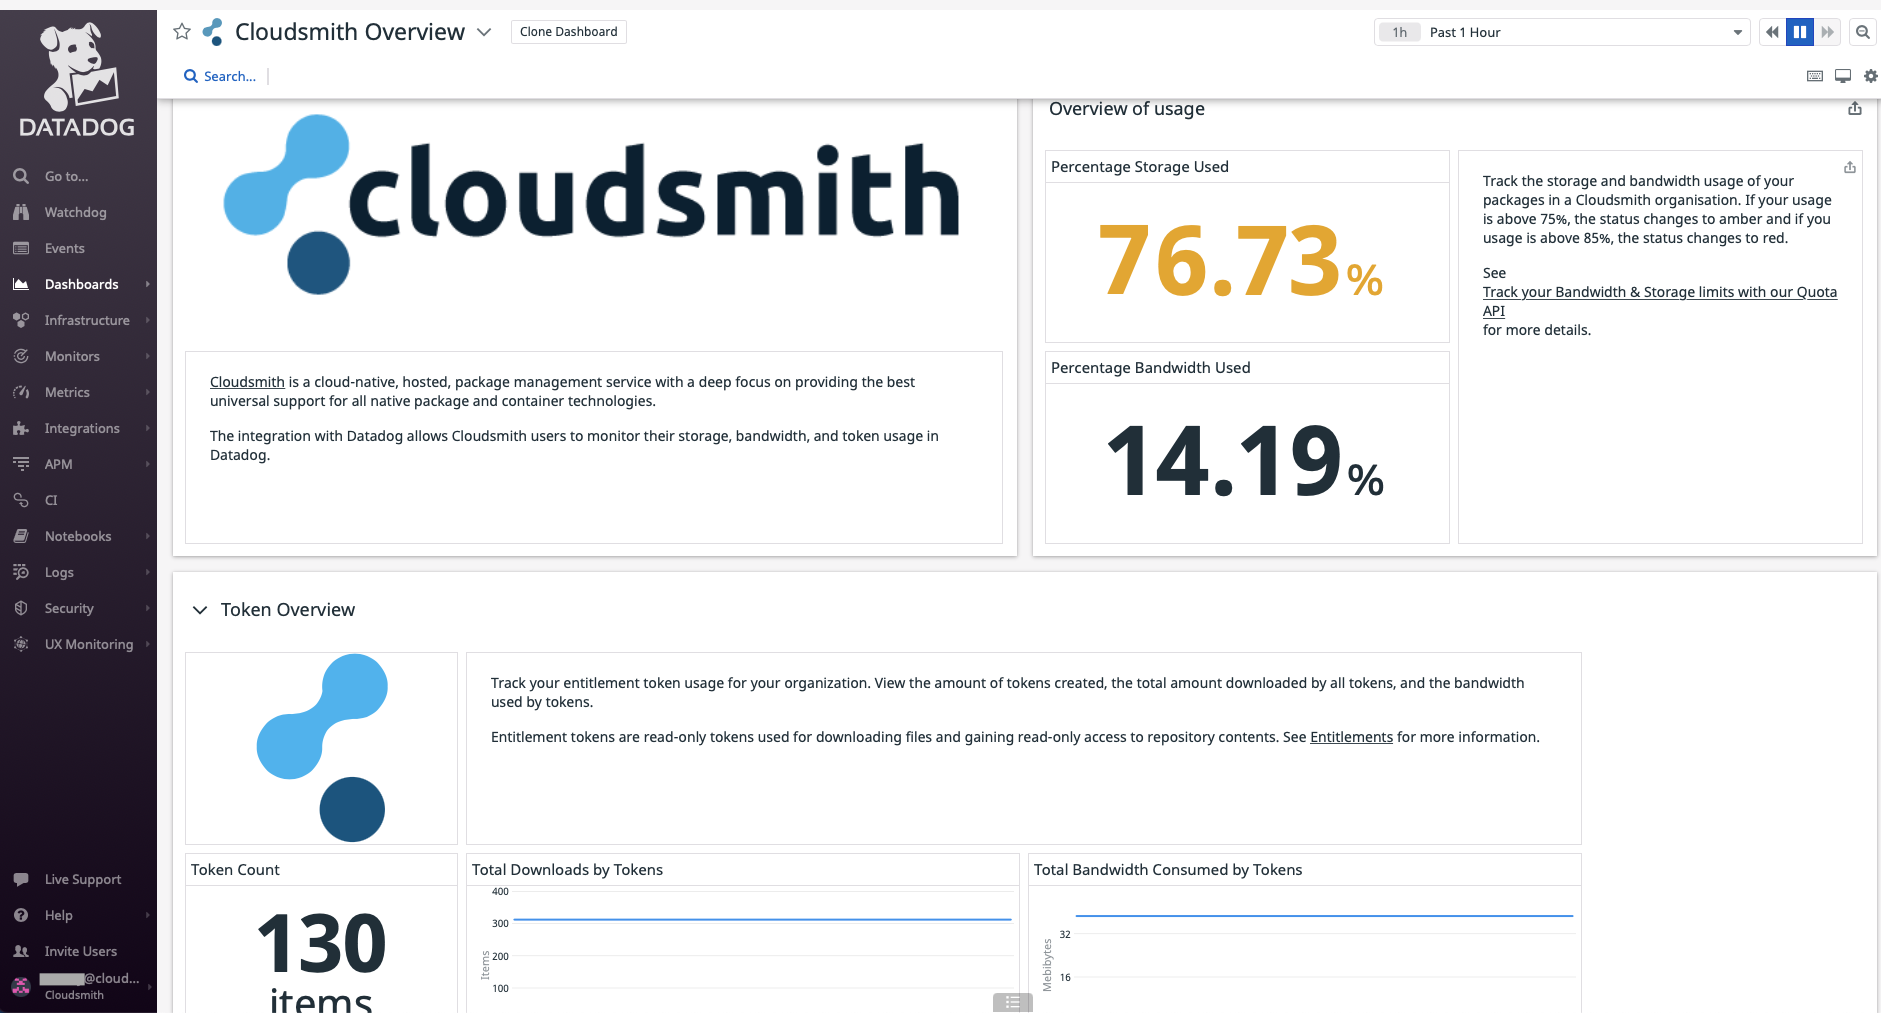Enable TV mode monitor icon
This screenshot has width=1881, height=1013.
[x=1843, y=76]
